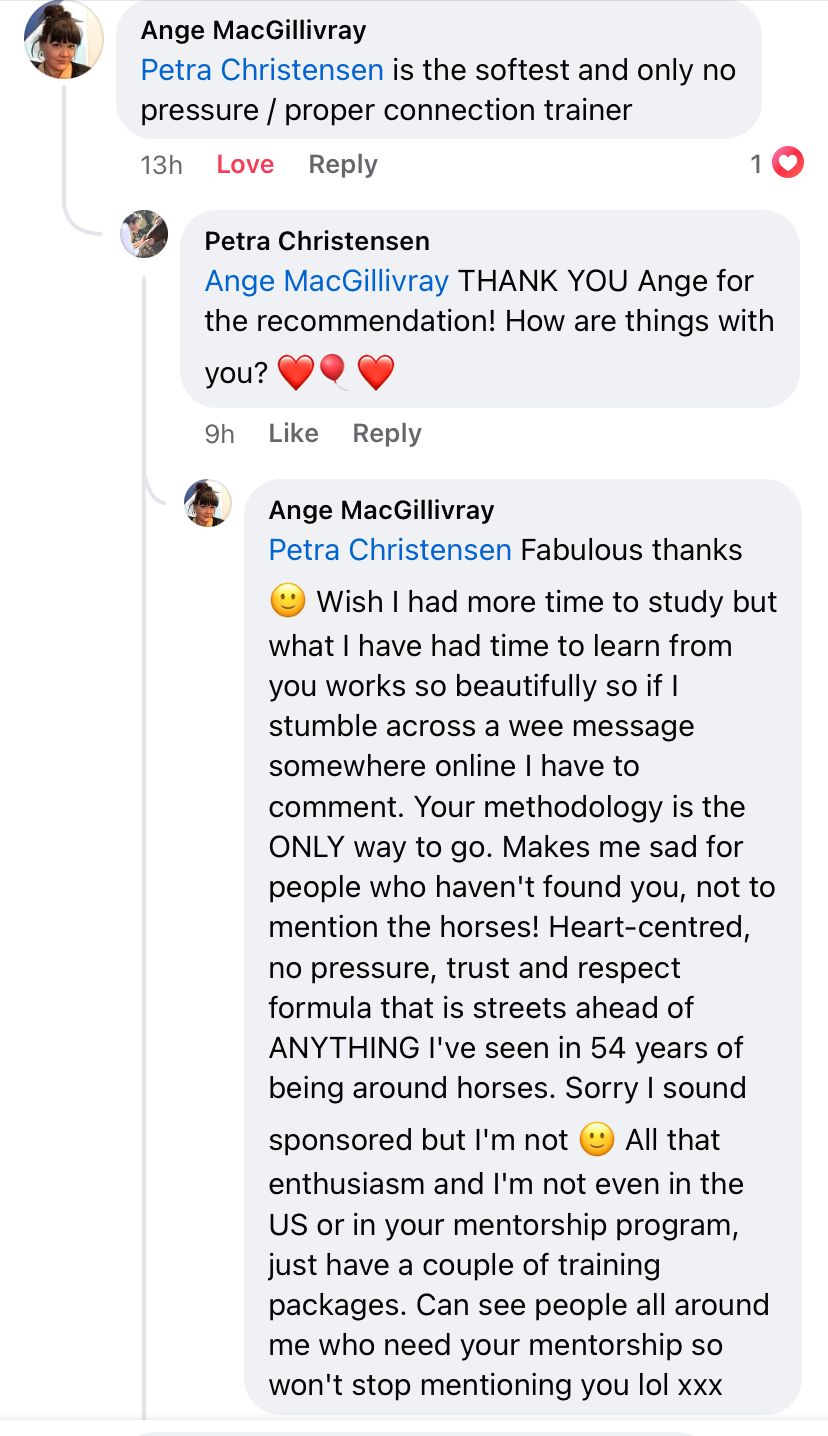Screen dimensions: 828x1436
Task: Open Petra Christensen's profile picture
Action: [x=144, y=234]
